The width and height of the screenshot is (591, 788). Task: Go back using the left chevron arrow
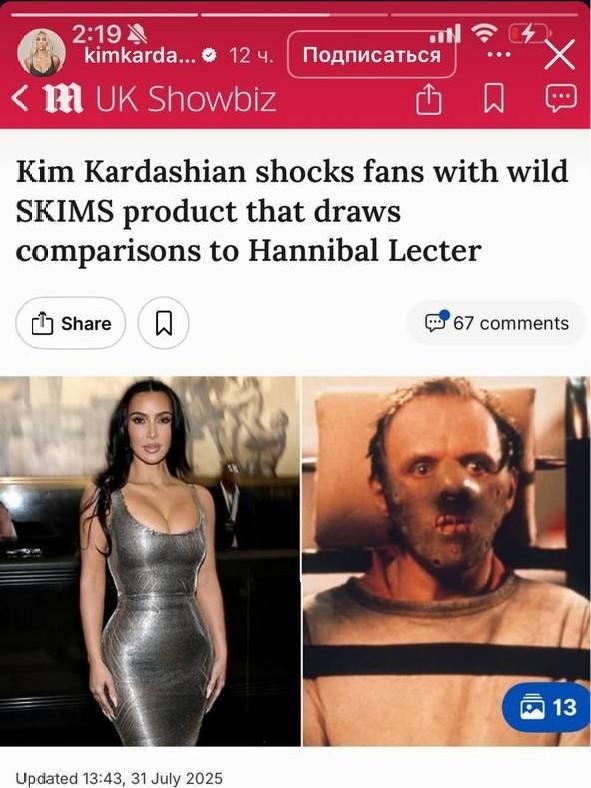(x=20, y=98)
